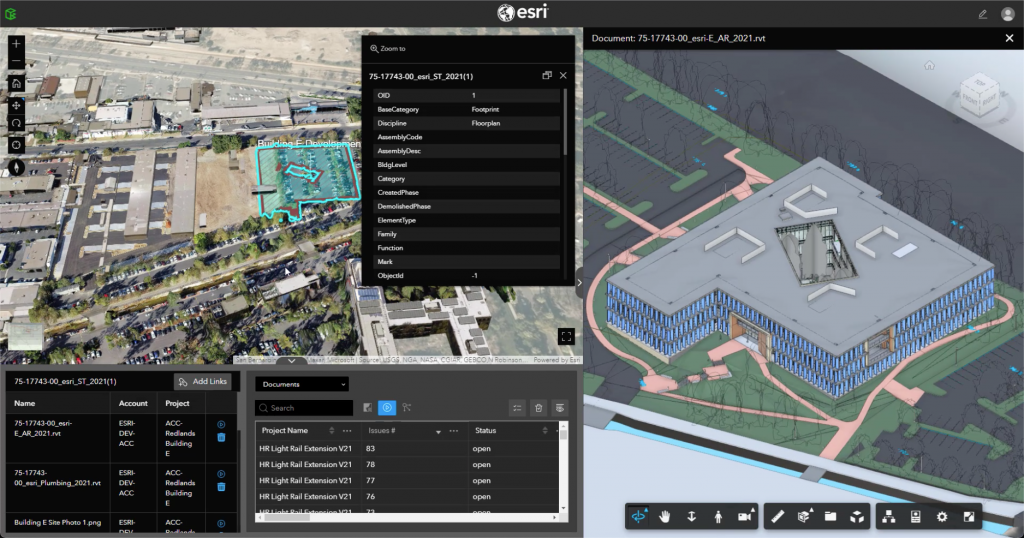
Task: Open the user account profile icon
Action: (x=1007, y=14)
